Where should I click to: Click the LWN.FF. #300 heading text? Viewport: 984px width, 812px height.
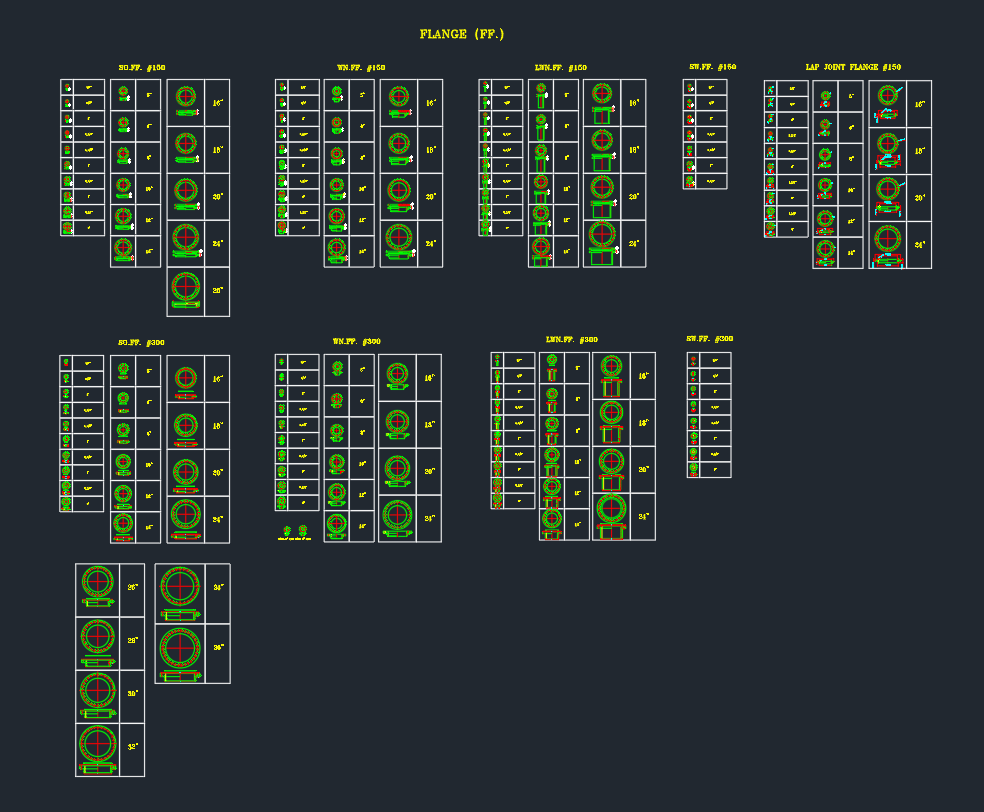[571, 340]
